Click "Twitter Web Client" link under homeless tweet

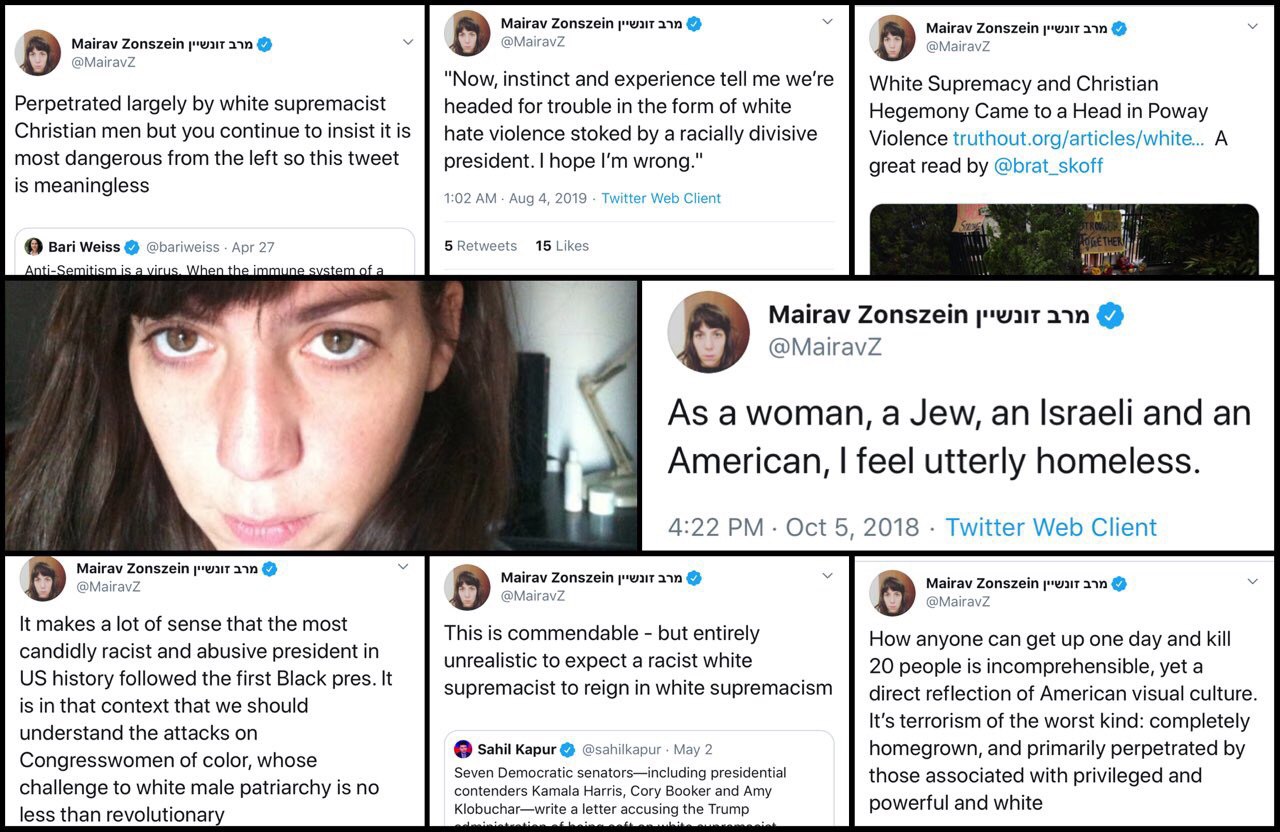[1050, 527]
